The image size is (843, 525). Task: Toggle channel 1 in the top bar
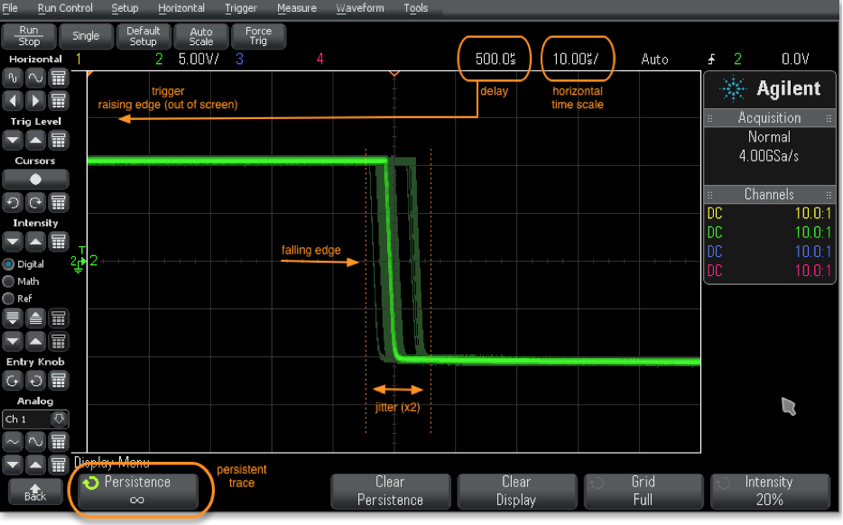[x=78, y=59]
